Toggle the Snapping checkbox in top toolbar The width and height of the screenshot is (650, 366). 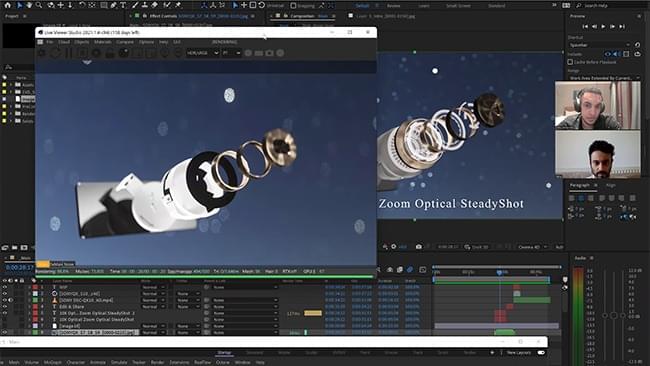(x=293, y=5)
